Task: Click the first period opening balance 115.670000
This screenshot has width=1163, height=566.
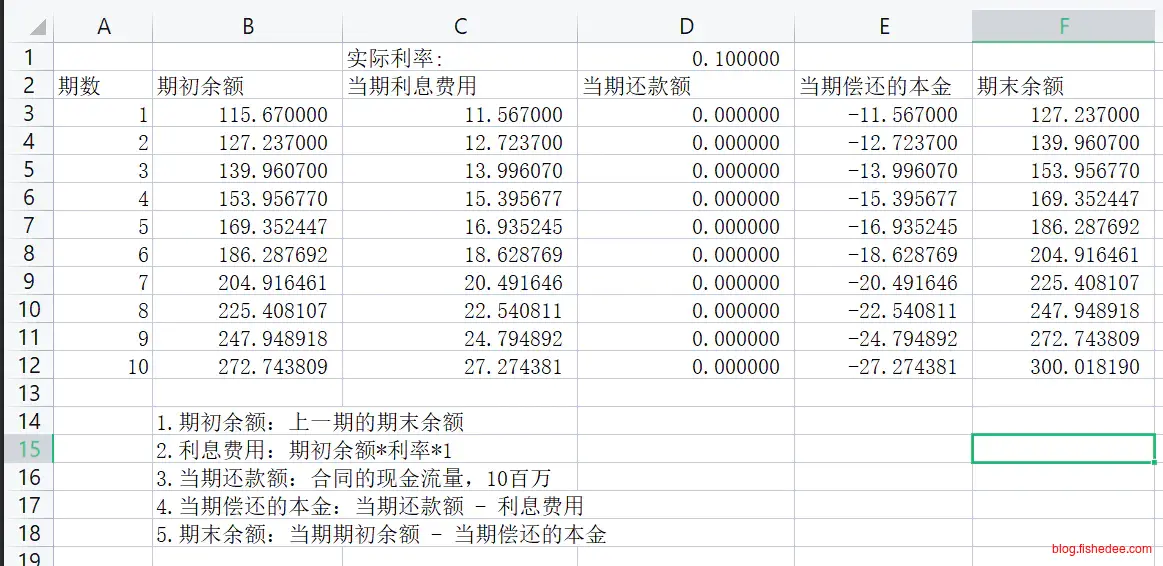Action: click(272, 115)
